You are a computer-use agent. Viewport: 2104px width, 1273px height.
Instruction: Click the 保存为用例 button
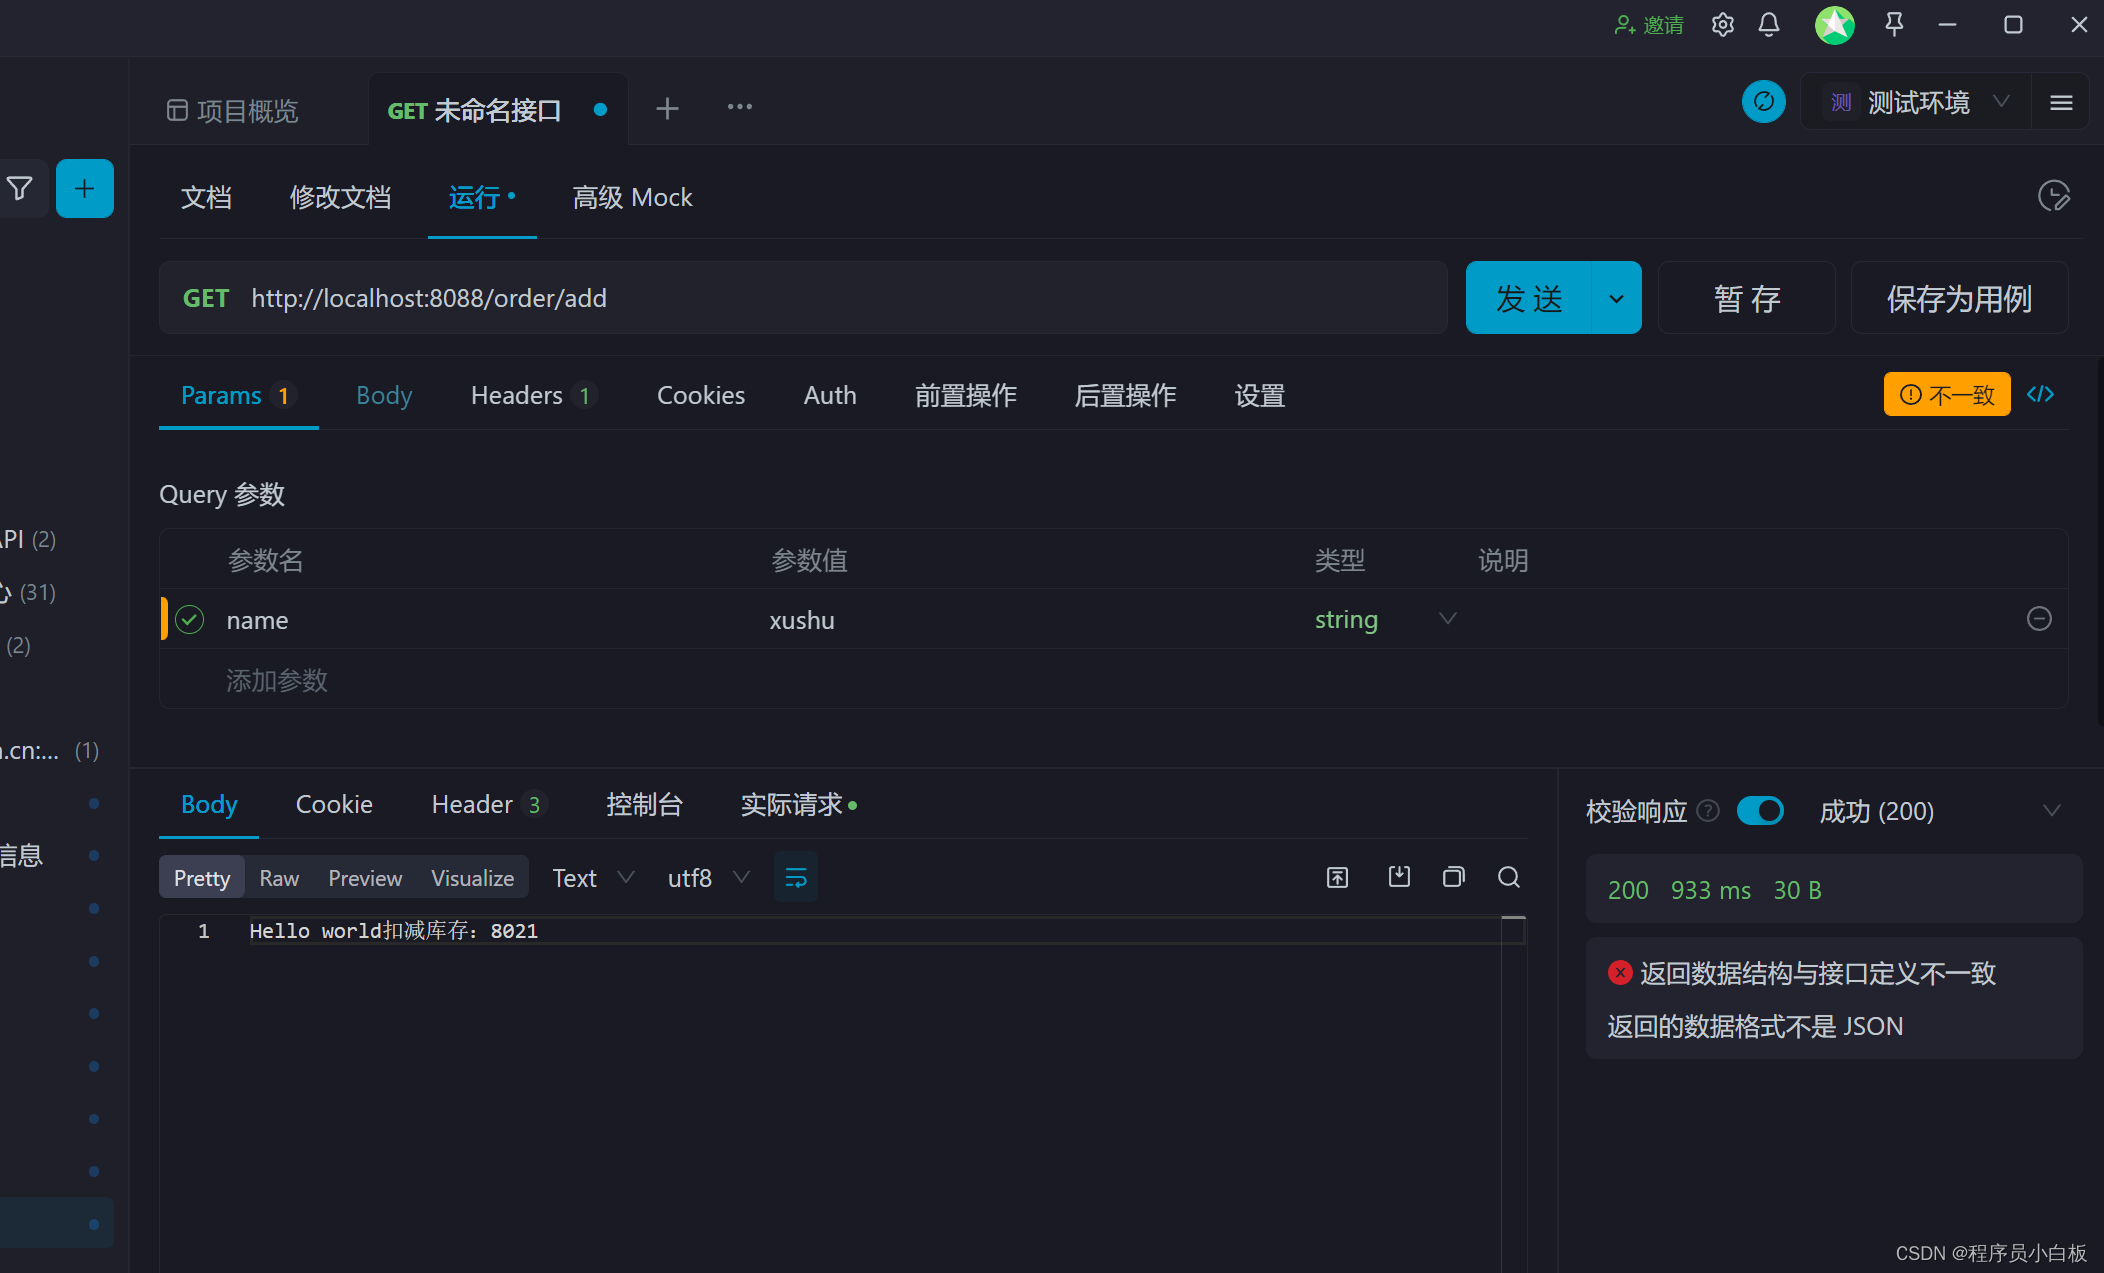coord(1959,298)
